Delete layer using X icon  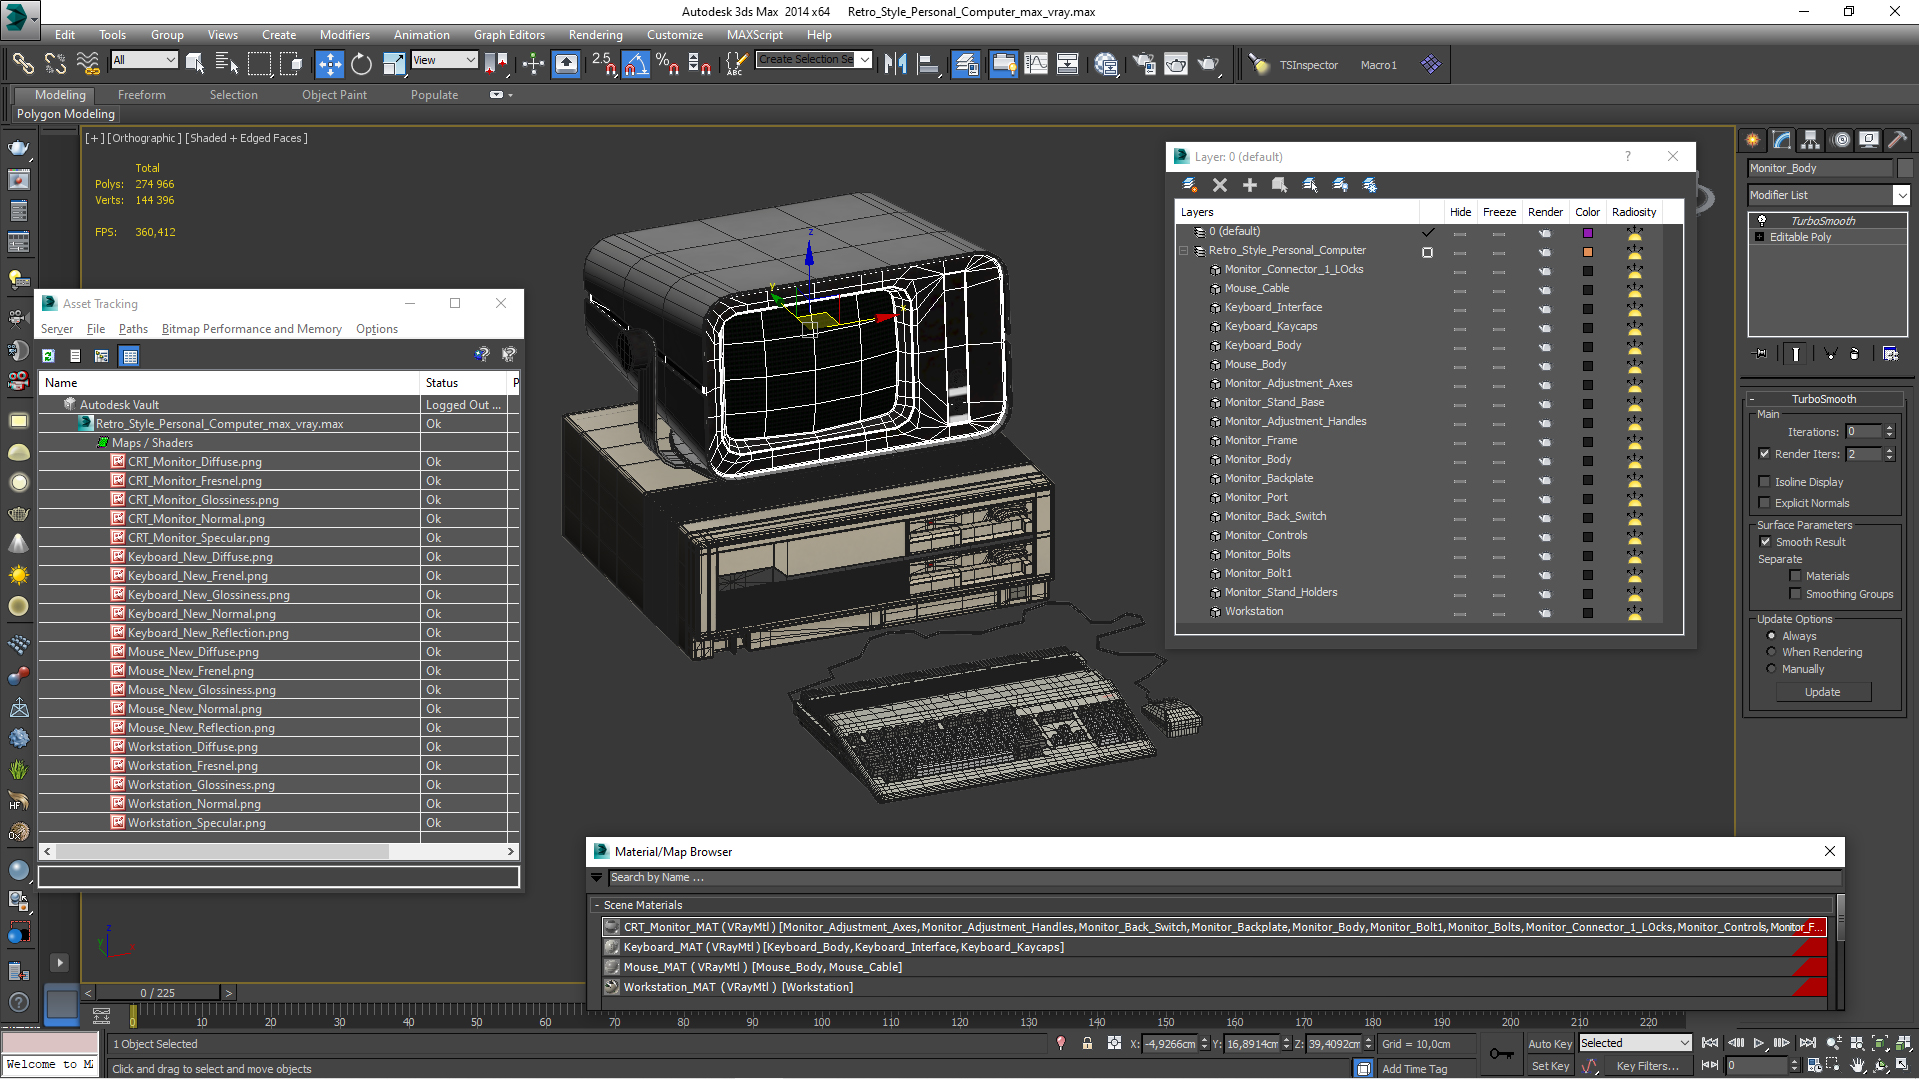(x=1219, y=185)
